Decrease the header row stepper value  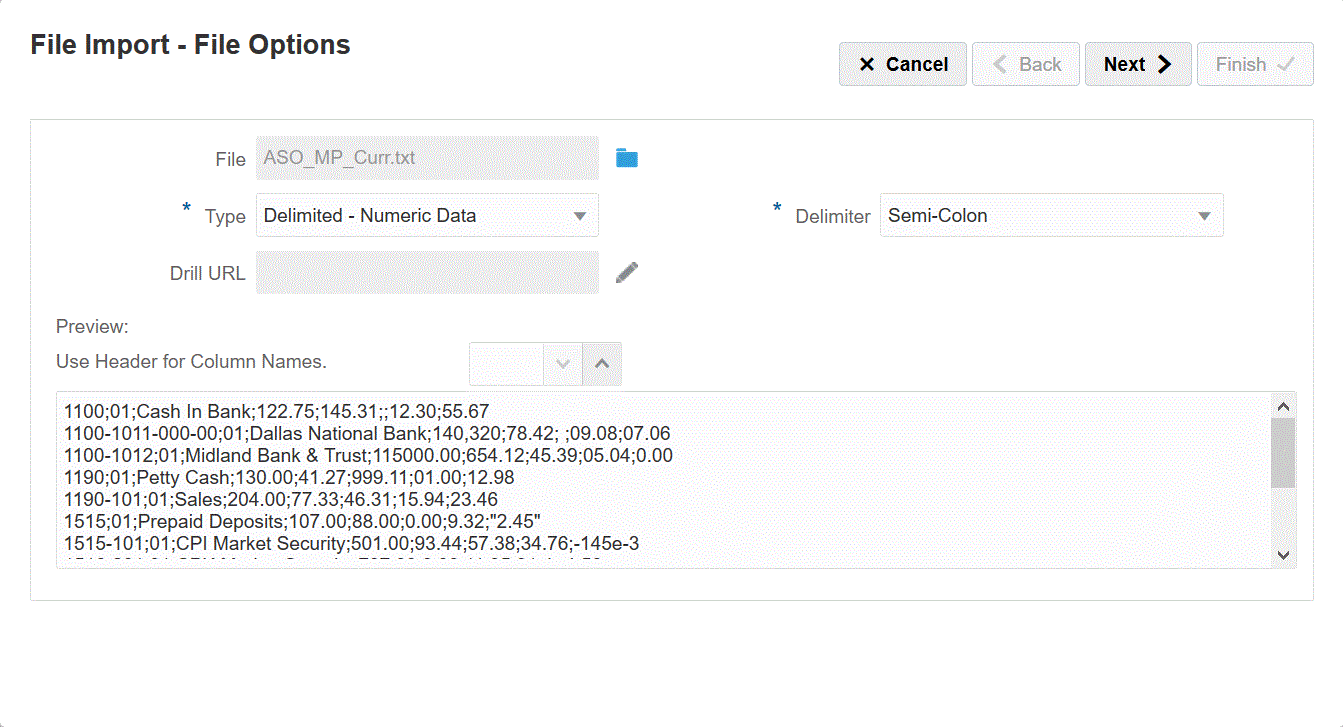click(x=563, y=364)
